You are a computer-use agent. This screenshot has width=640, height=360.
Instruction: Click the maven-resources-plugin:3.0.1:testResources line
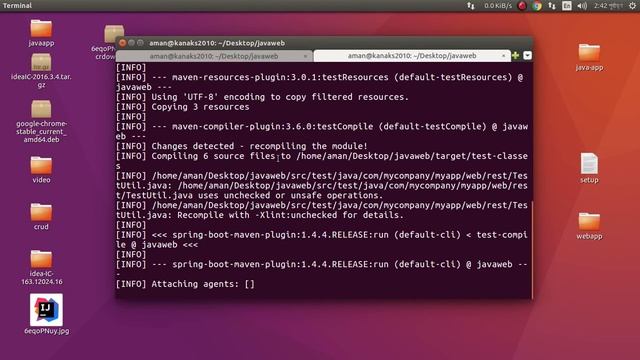(319, 82)
